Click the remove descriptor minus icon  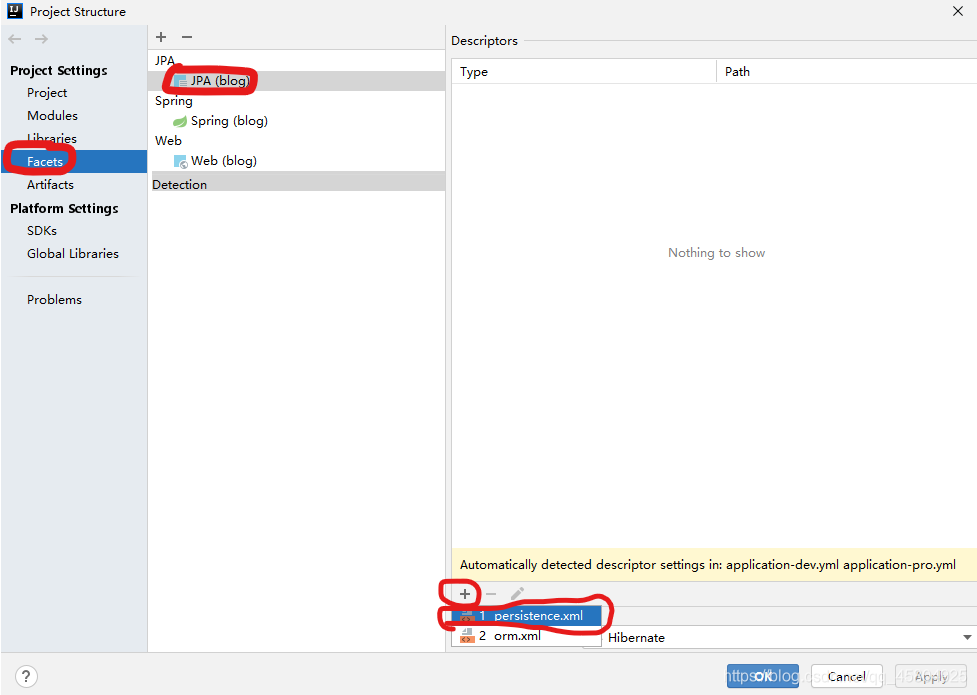click(491, 594)
